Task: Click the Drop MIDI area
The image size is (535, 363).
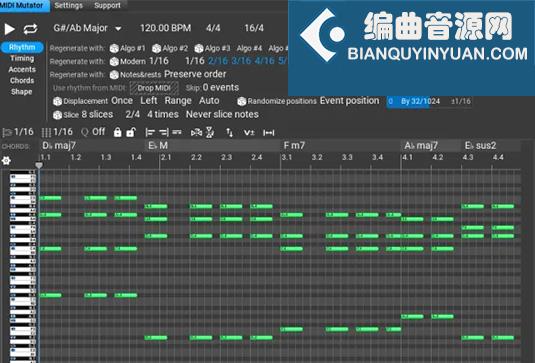Action: pos(154,88)
